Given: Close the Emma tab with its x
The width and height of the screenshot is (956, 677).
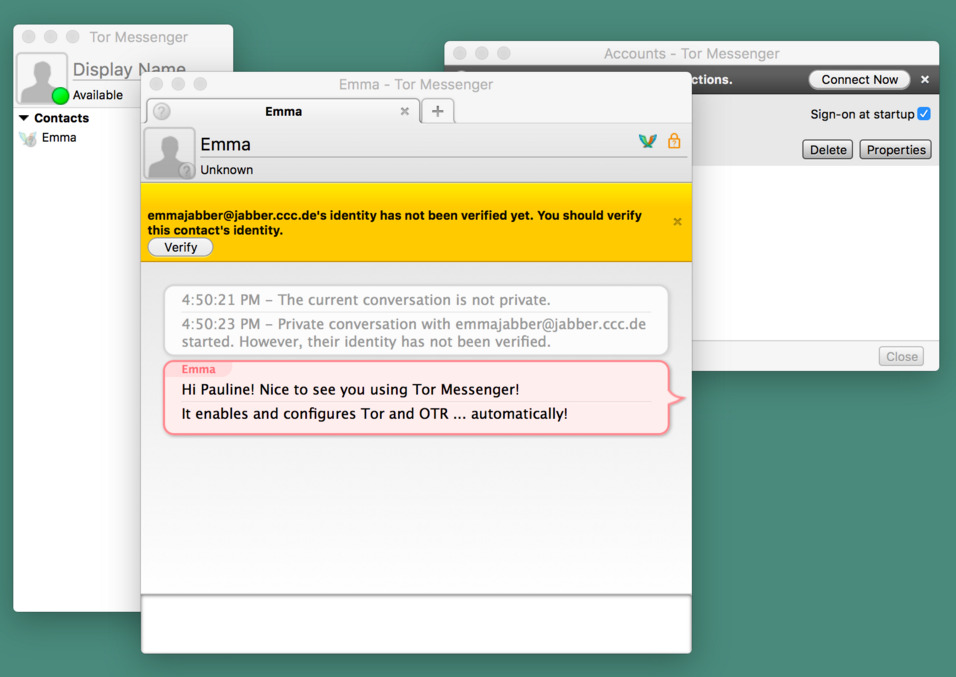Looking at the screenshot, I should click(405, 112).
